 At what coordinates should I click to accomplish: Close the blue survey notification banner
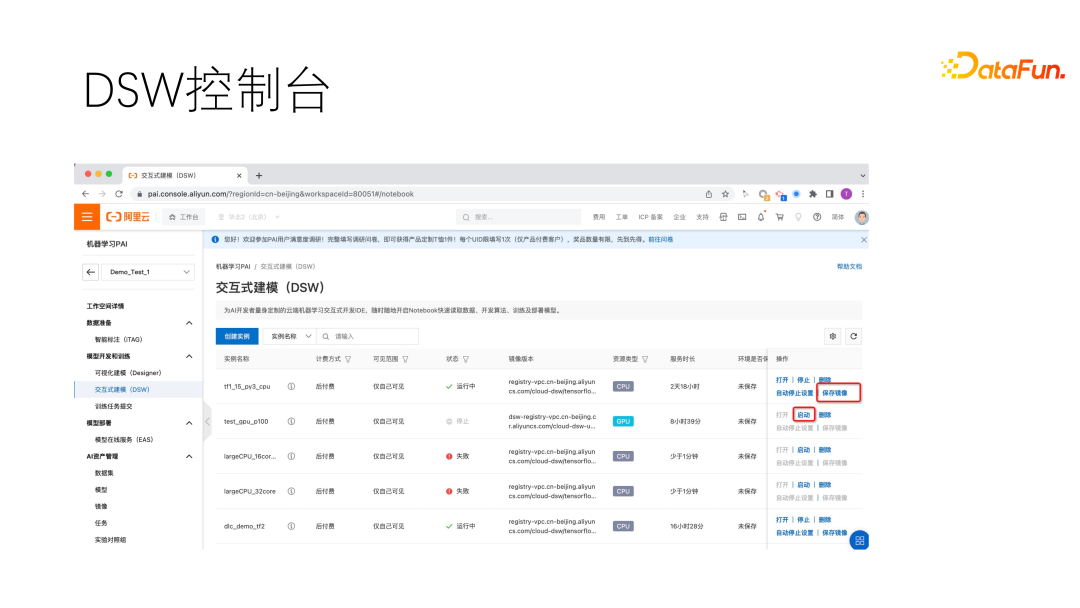864,240
